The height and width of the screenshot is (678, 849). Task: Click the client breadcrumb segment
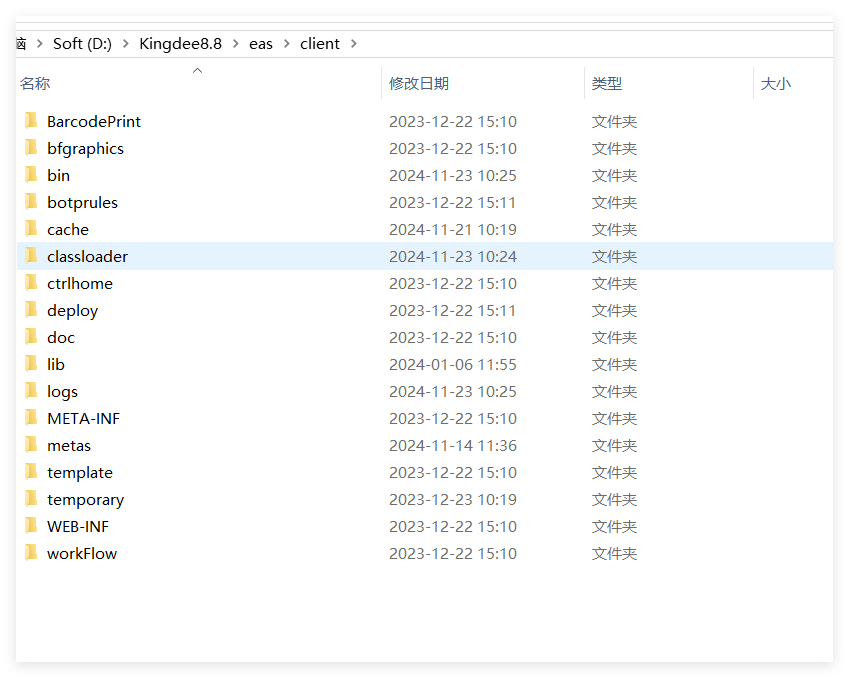[319, 43]
